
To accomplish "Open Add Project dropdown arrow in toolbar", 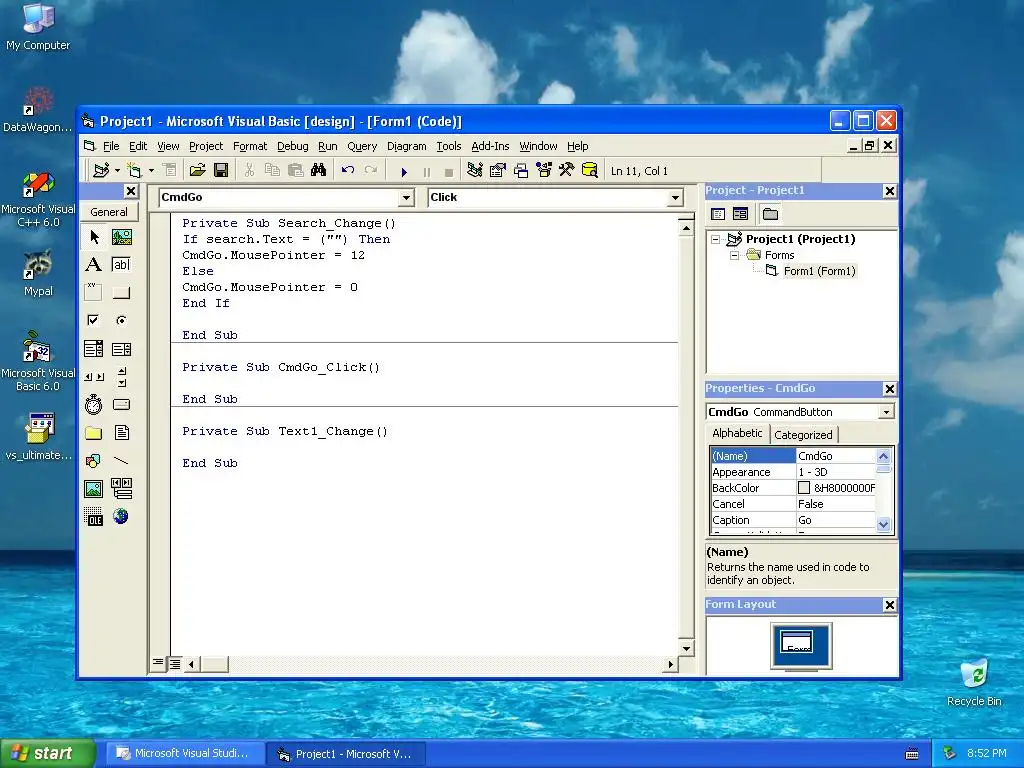I will click(x=118, y=170).
